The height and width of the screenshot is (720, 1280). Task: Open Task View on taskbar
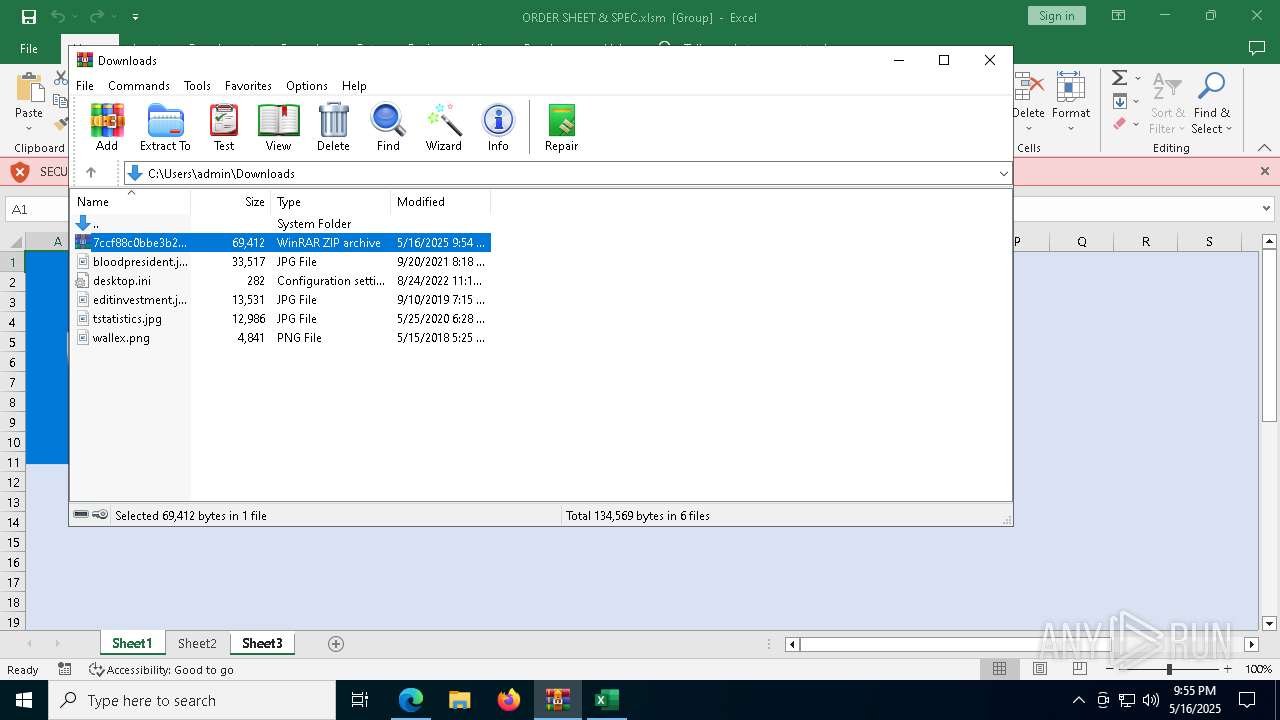coord(360,700)
